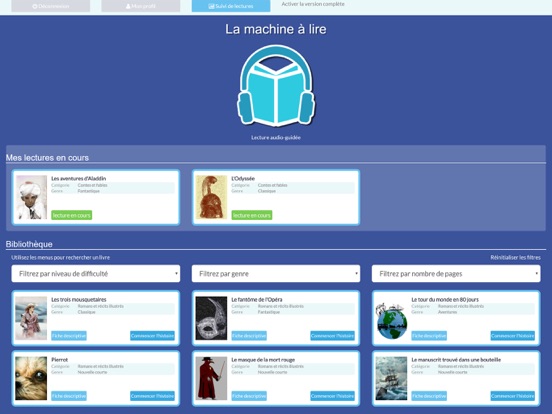This screenshot has height=414, width=552.
Task: Open the Pierrot dog cover thumbnail
Action: pos(31,378)
